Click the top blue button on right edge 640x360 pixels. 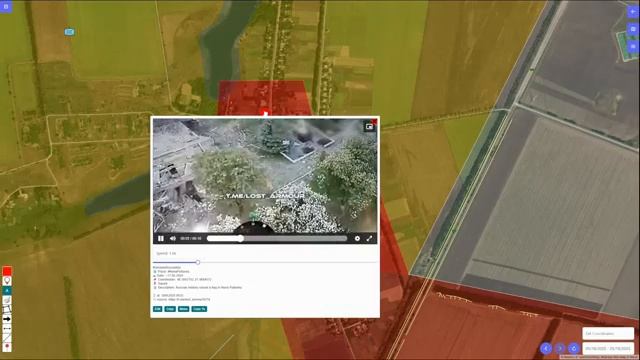point(633,11)
